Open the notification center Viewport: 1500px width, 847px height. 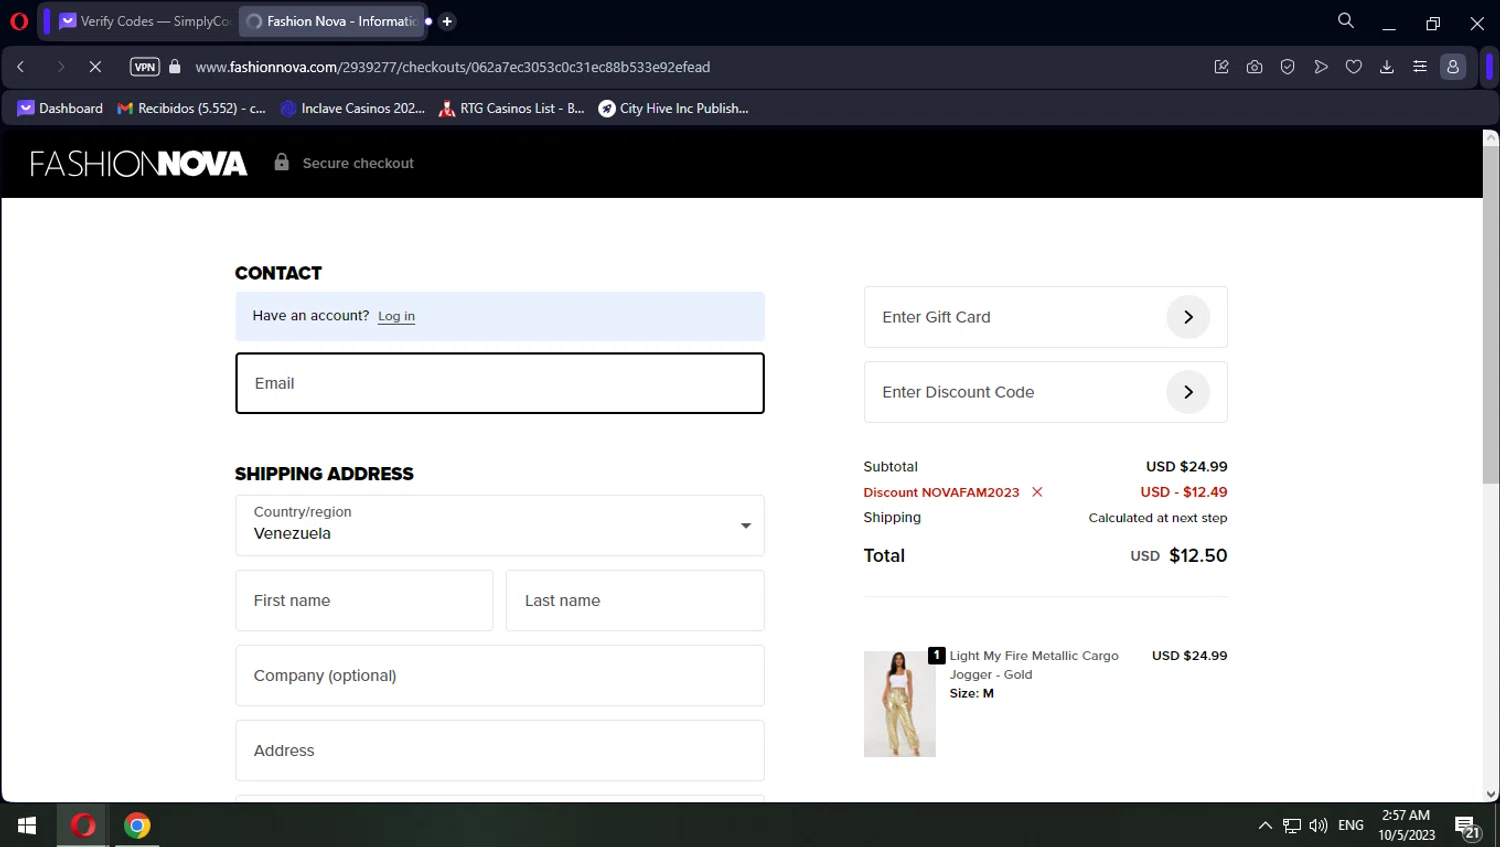coord(1467,826)
